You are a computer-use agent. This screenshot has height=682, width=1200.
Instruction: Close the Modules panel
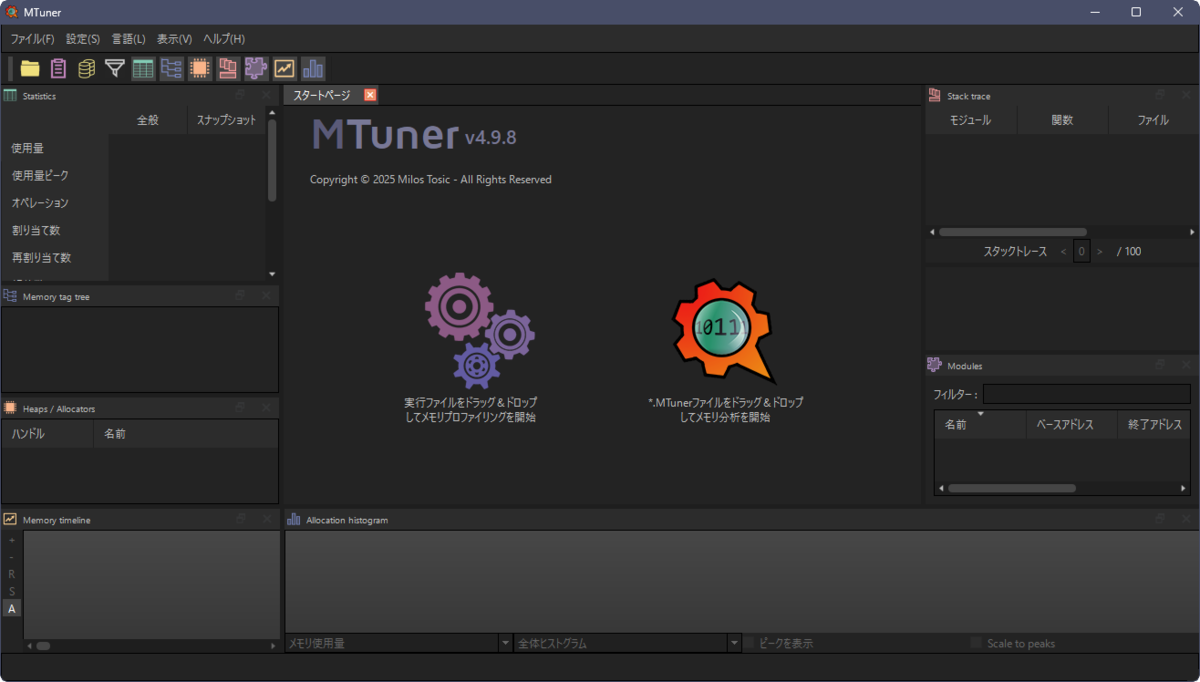click(x=1186, y=365)
